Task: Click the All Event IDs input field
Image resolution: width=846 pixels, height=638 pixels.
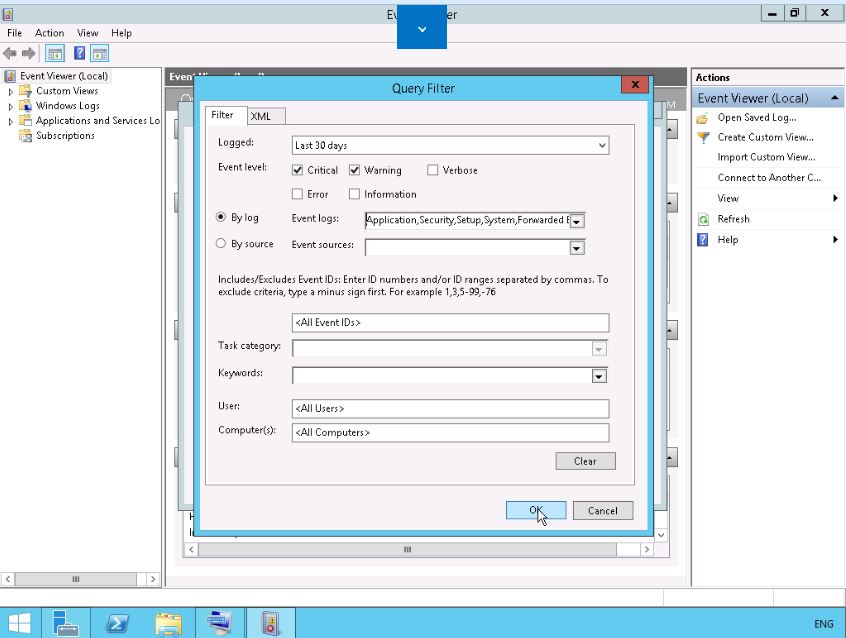Action: pos(451,323)
